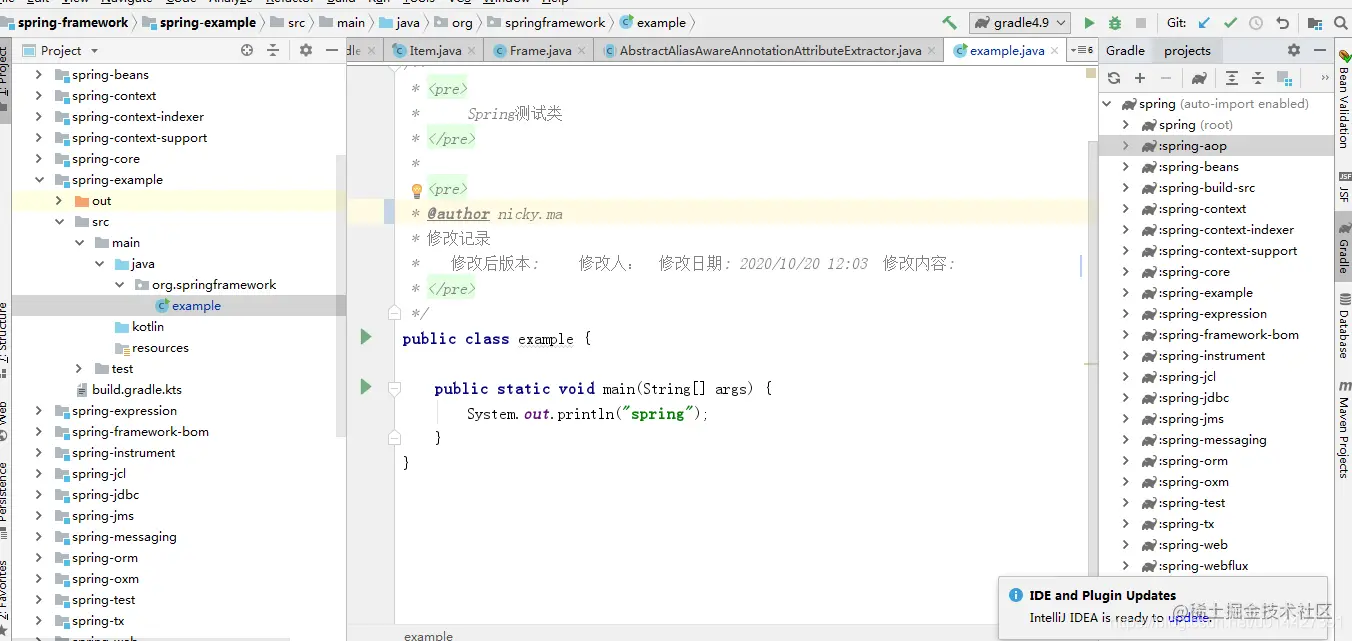This screenshot has width=1352, height=641.
Task: Expand all in Gradle panel toolbar
Action: click(1232, 78)
